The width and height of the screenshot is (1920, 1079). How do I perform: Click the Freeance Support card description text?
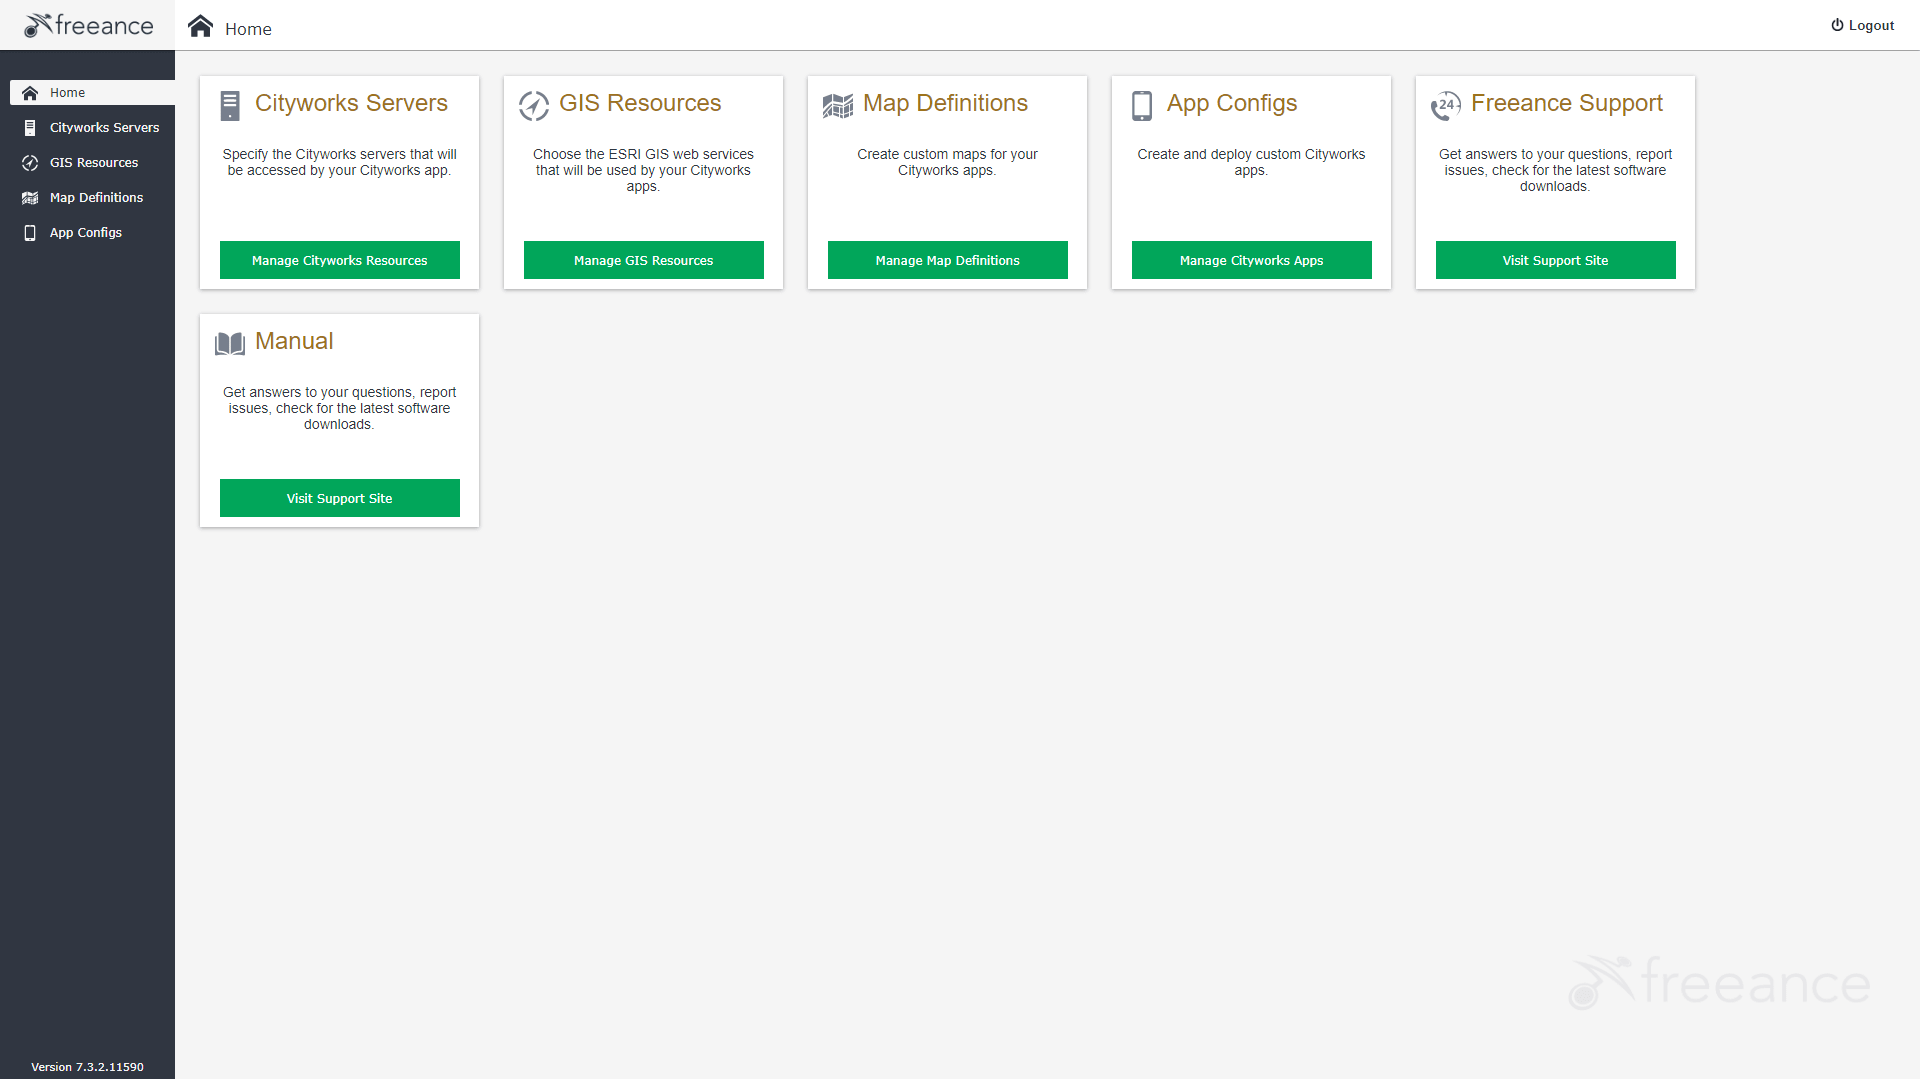(1555, 170)
